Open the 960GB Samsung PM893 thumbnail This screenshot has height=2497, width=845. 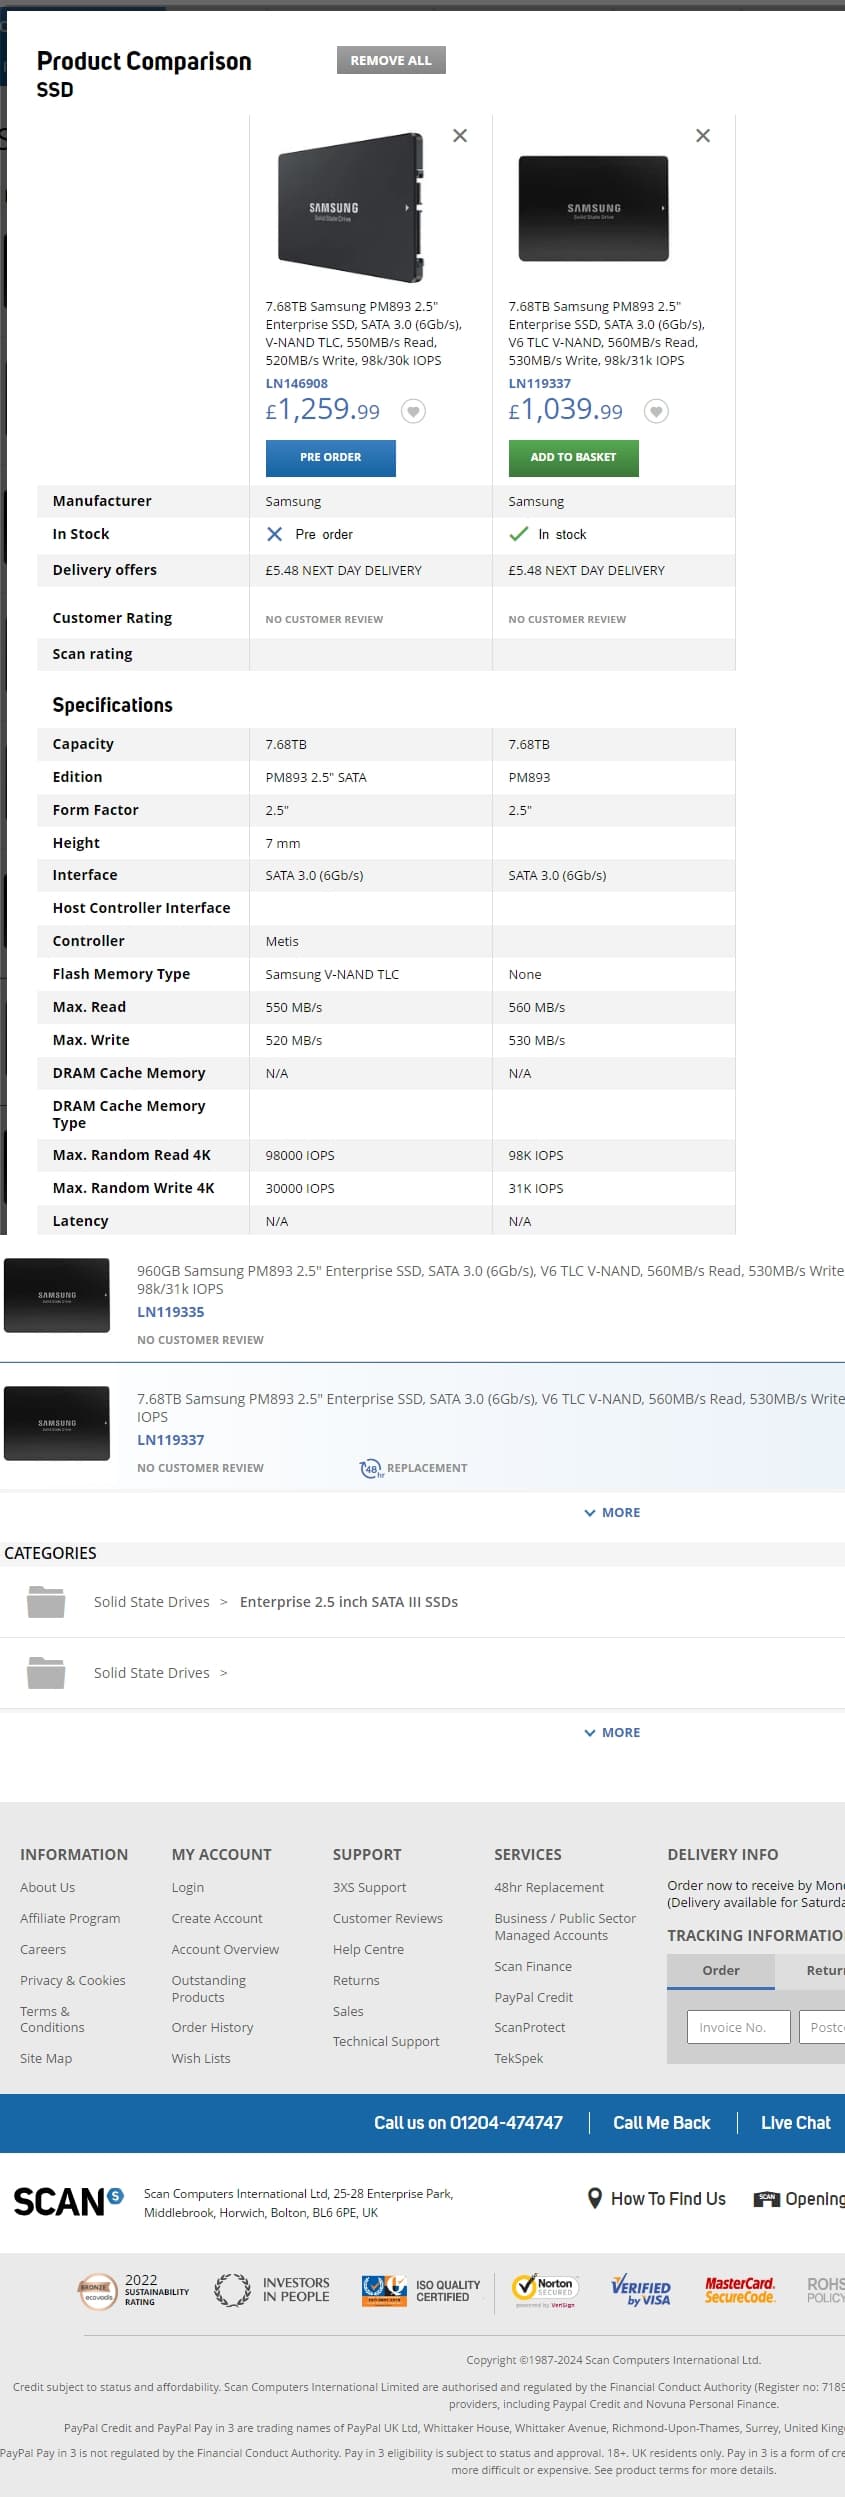(57, 1295)
